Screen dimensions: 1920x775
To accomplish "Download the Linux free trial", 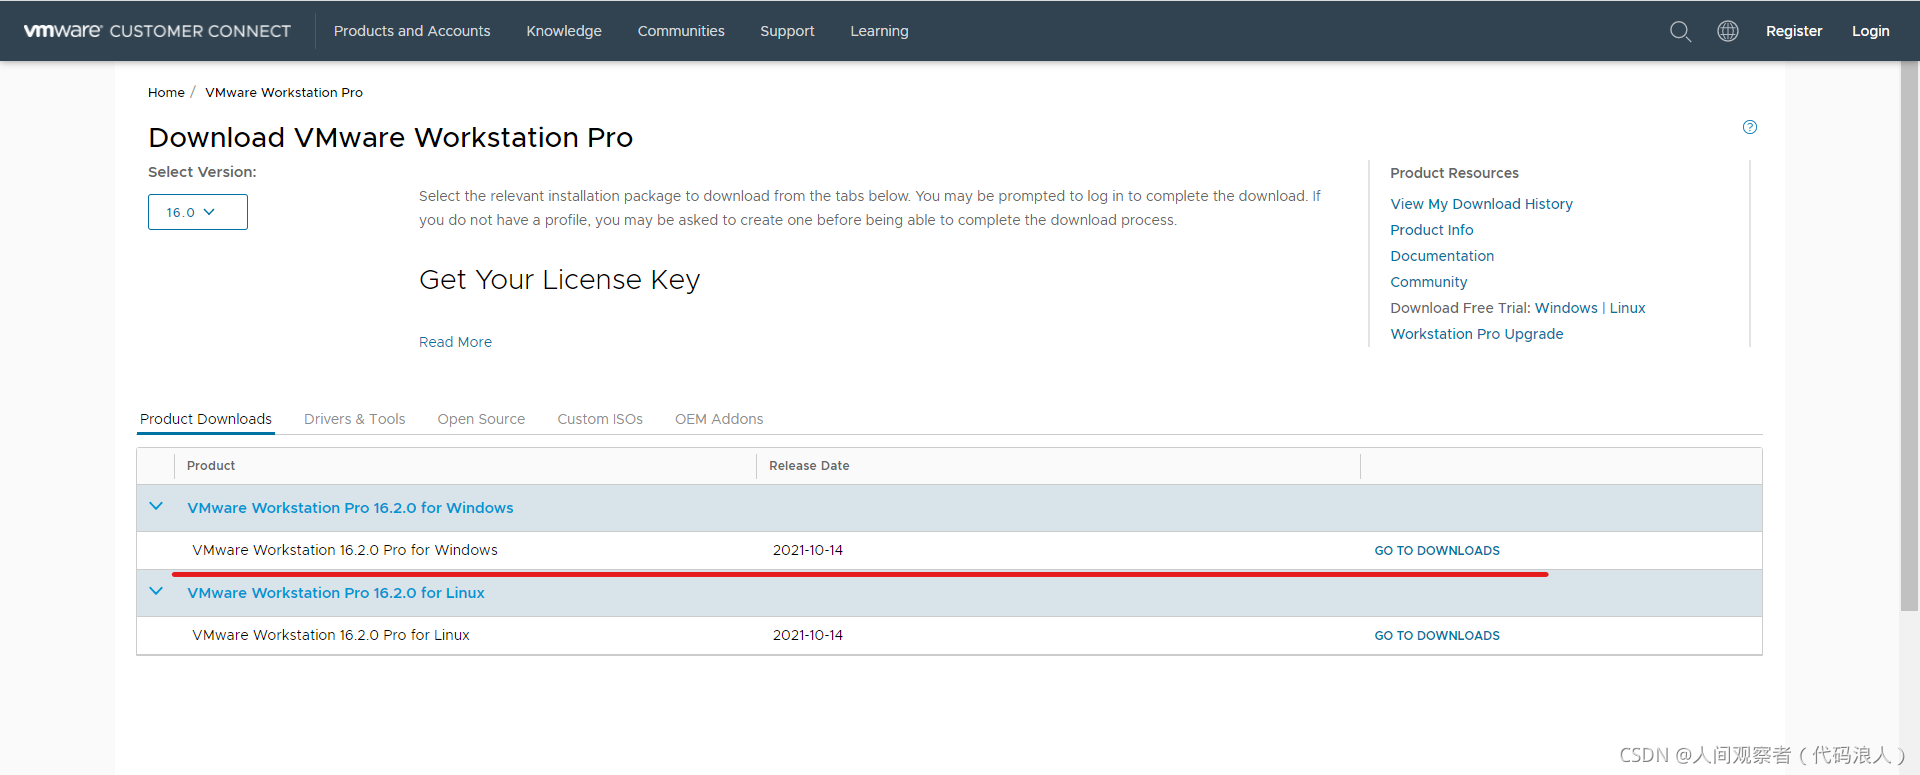I will coord(1627,308).
